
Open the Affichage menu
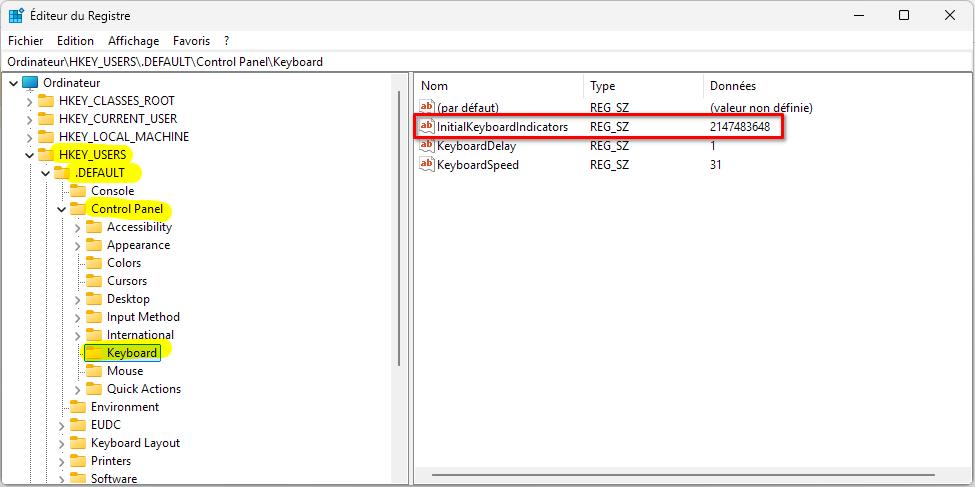coord(134,41)
